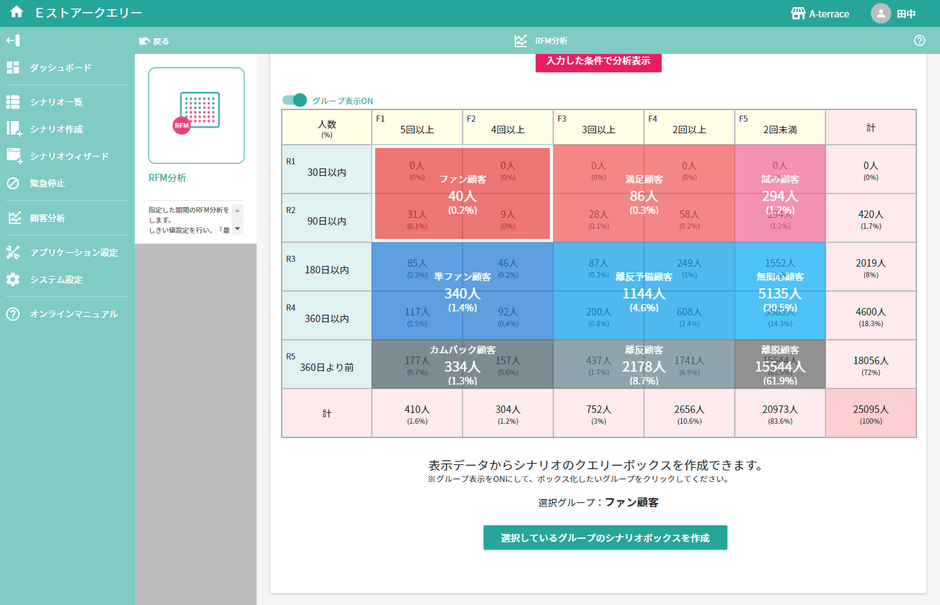Collapse the sidebar with the arrow icon
The image size is (940, 605).
pos(14,40)
